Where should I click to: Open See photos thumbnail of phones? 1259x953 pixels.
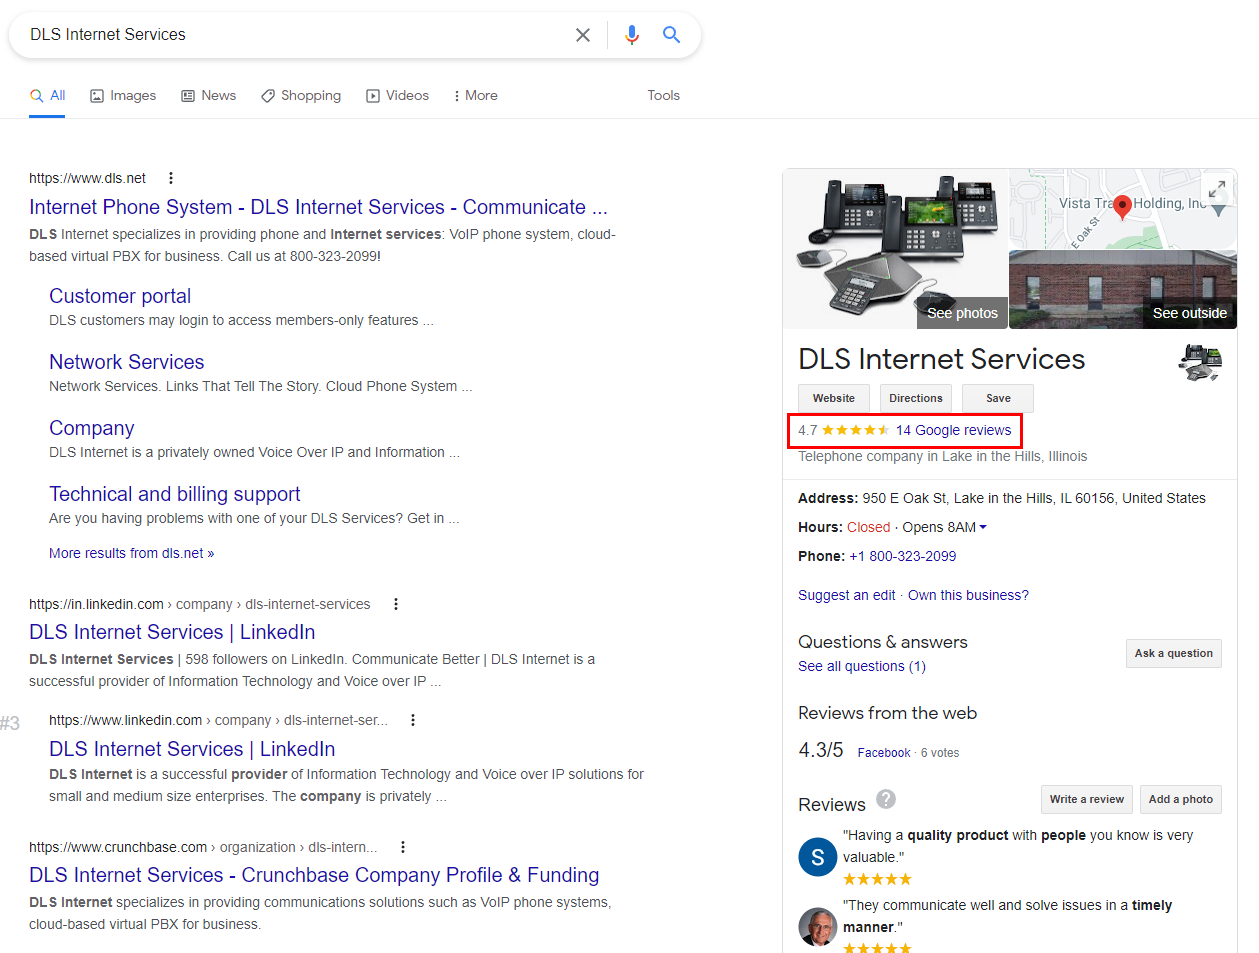tap(896, 249)
